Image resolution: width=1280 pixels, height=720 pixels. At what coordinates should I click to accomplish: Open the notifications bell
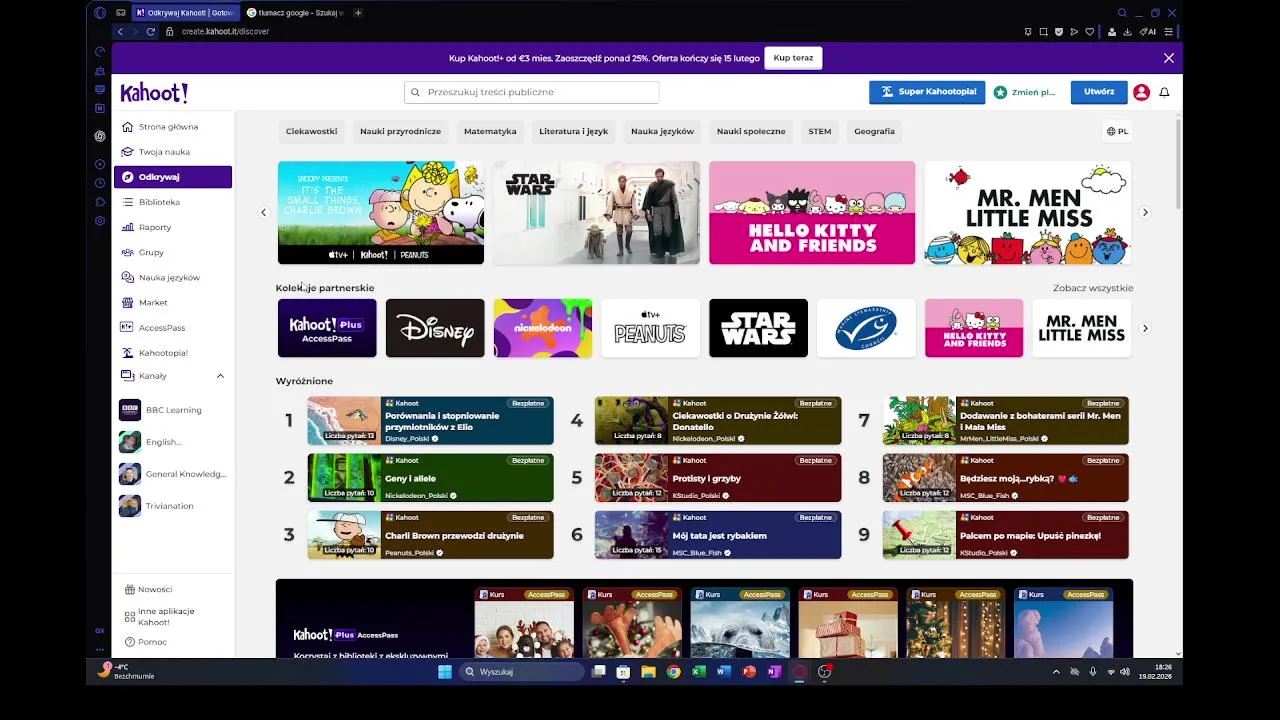click(x=1164, y=92)
